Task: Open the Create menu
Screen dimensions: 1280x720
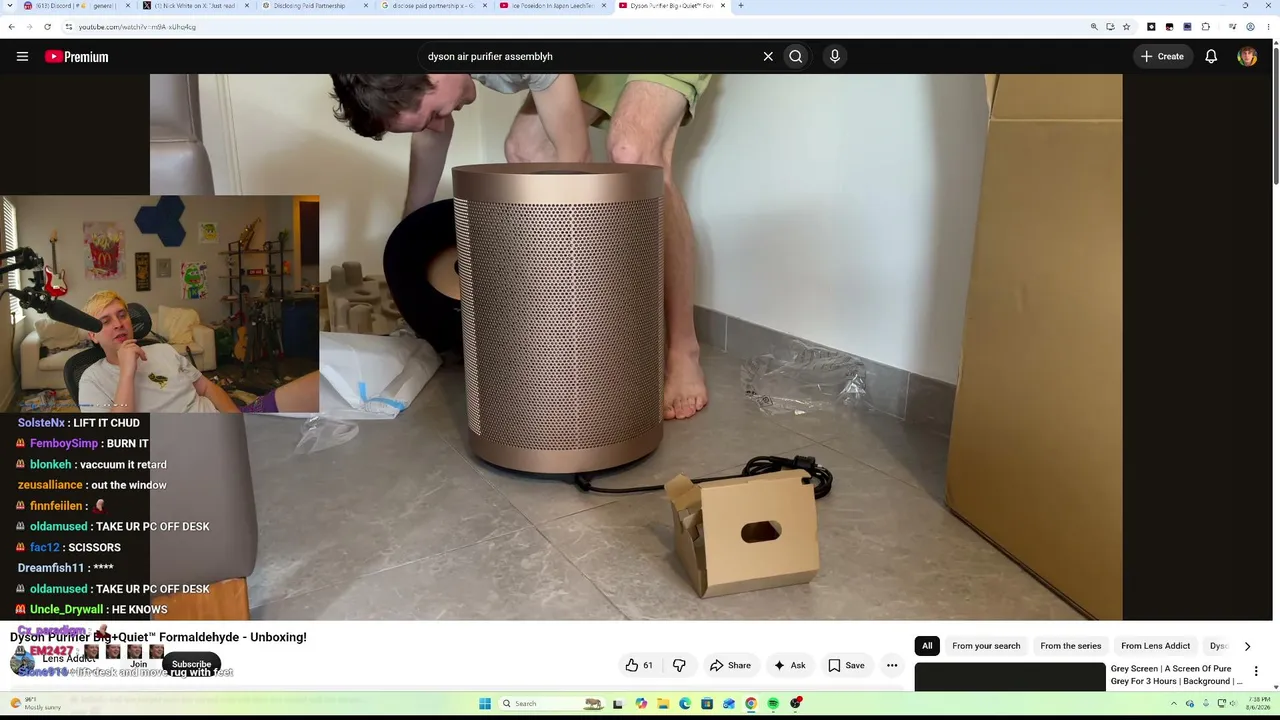Action: pos(1162,57)
